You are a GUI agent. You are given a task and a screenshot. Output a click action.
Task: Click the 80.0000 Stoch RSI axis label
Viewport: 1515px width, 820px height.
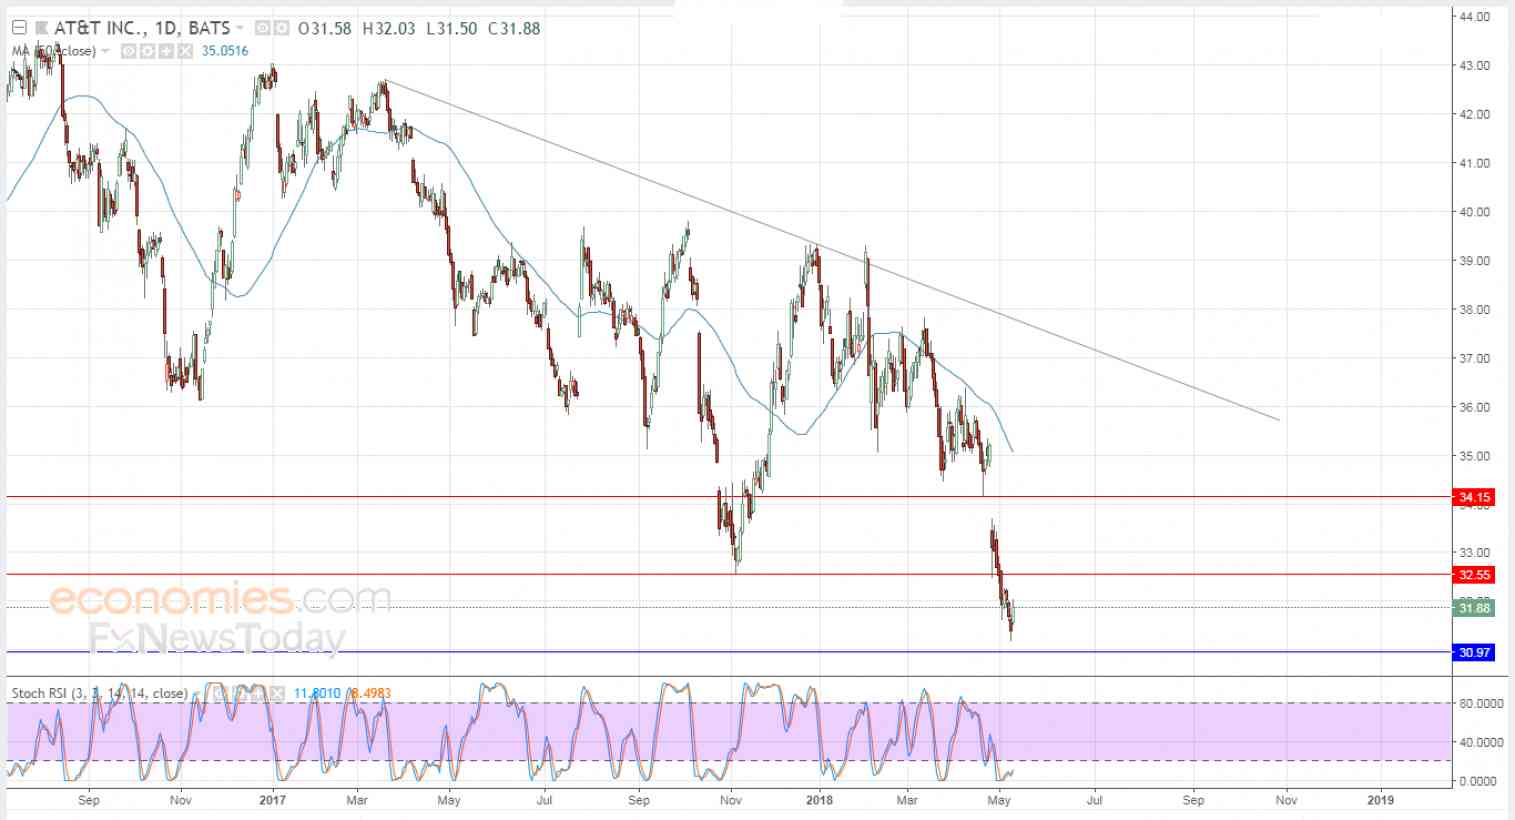tap(1481, 704)
